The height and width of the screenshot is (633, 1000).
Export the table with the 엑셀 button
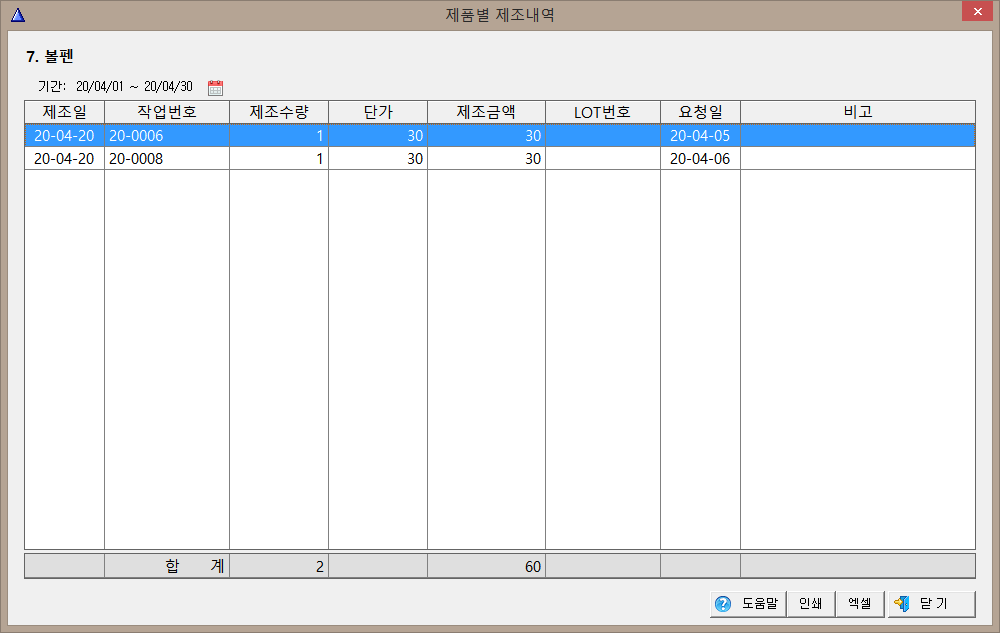(x=860, y=604)
